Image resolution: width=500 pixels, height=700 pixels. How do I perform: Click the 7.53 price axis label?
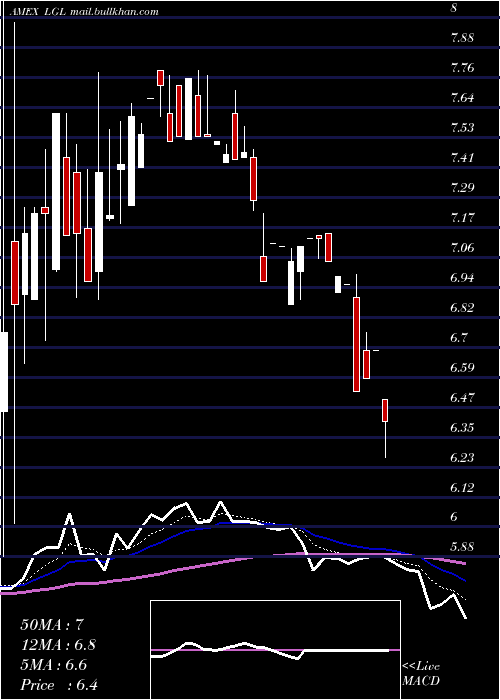(x=462, y=128)
